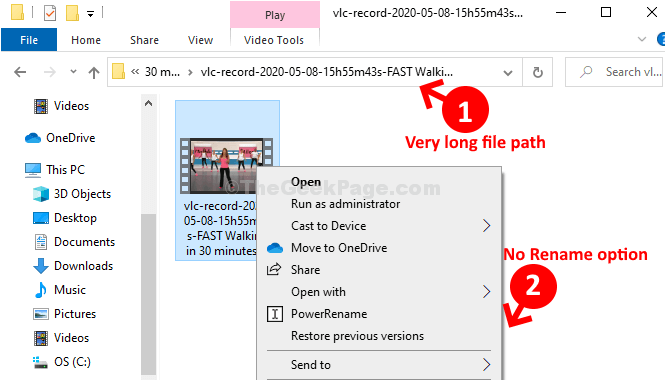Open the Video Tools tab

(274, 40)
